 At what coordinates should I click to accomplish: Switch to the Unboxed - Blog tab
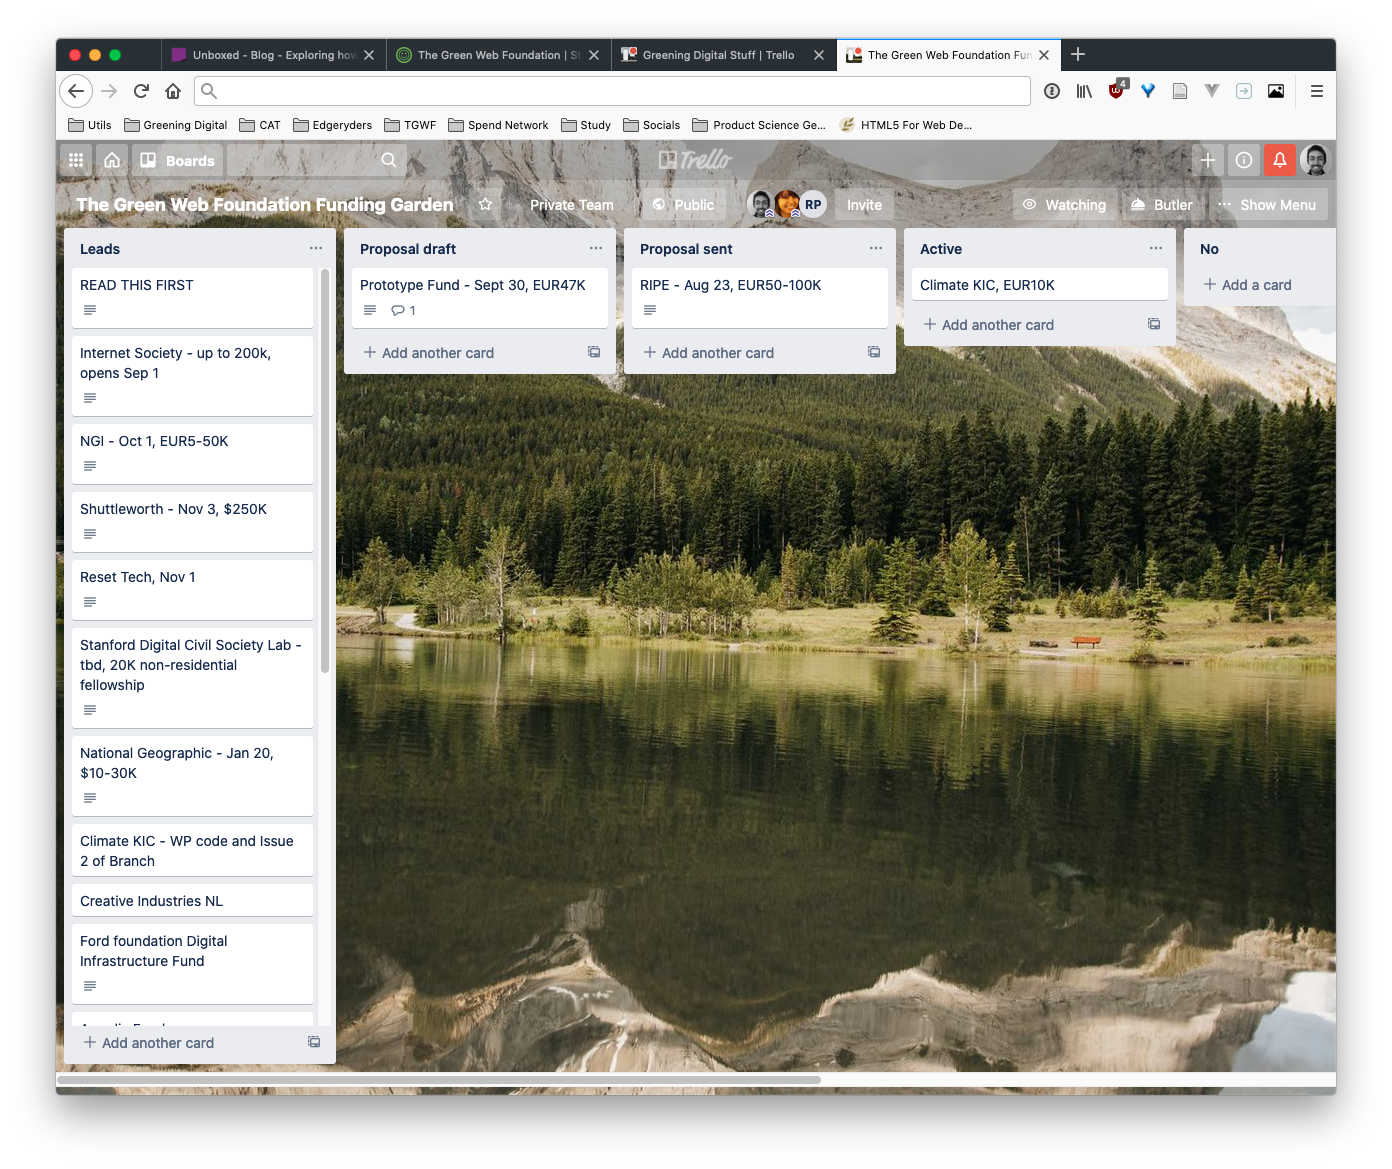(272, 55)
